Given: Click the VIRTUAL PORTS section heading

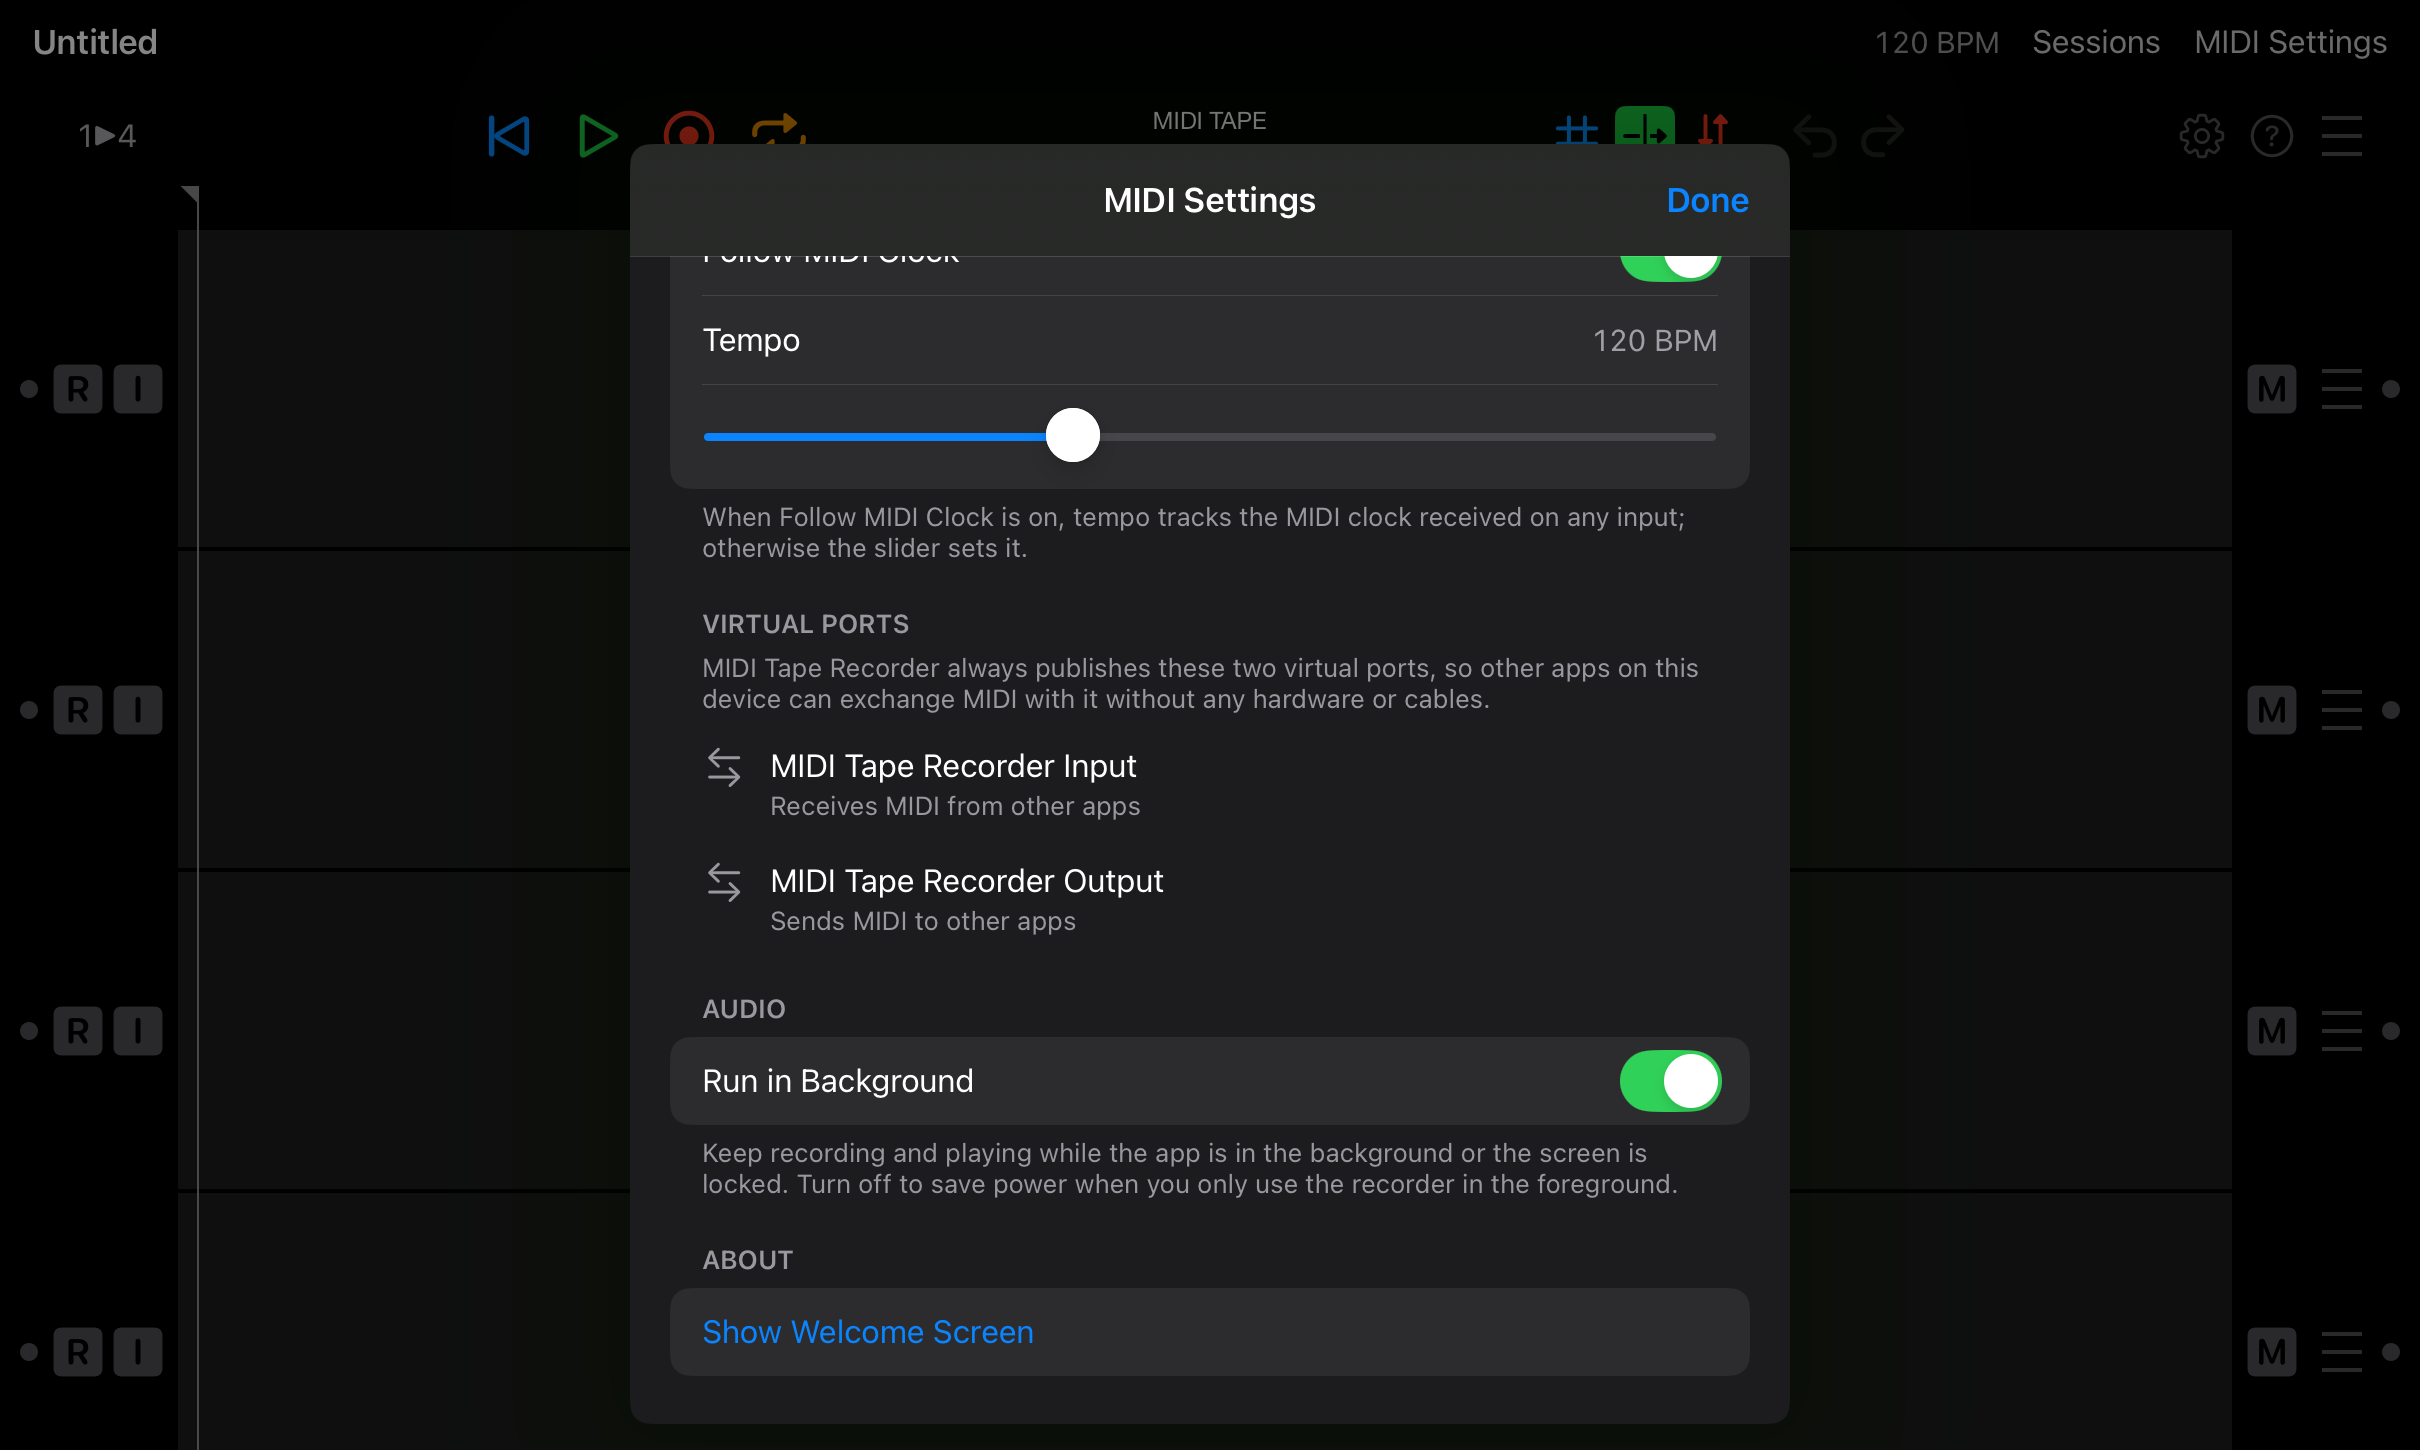Looking at the screenshot, I should tap(805, 624).
